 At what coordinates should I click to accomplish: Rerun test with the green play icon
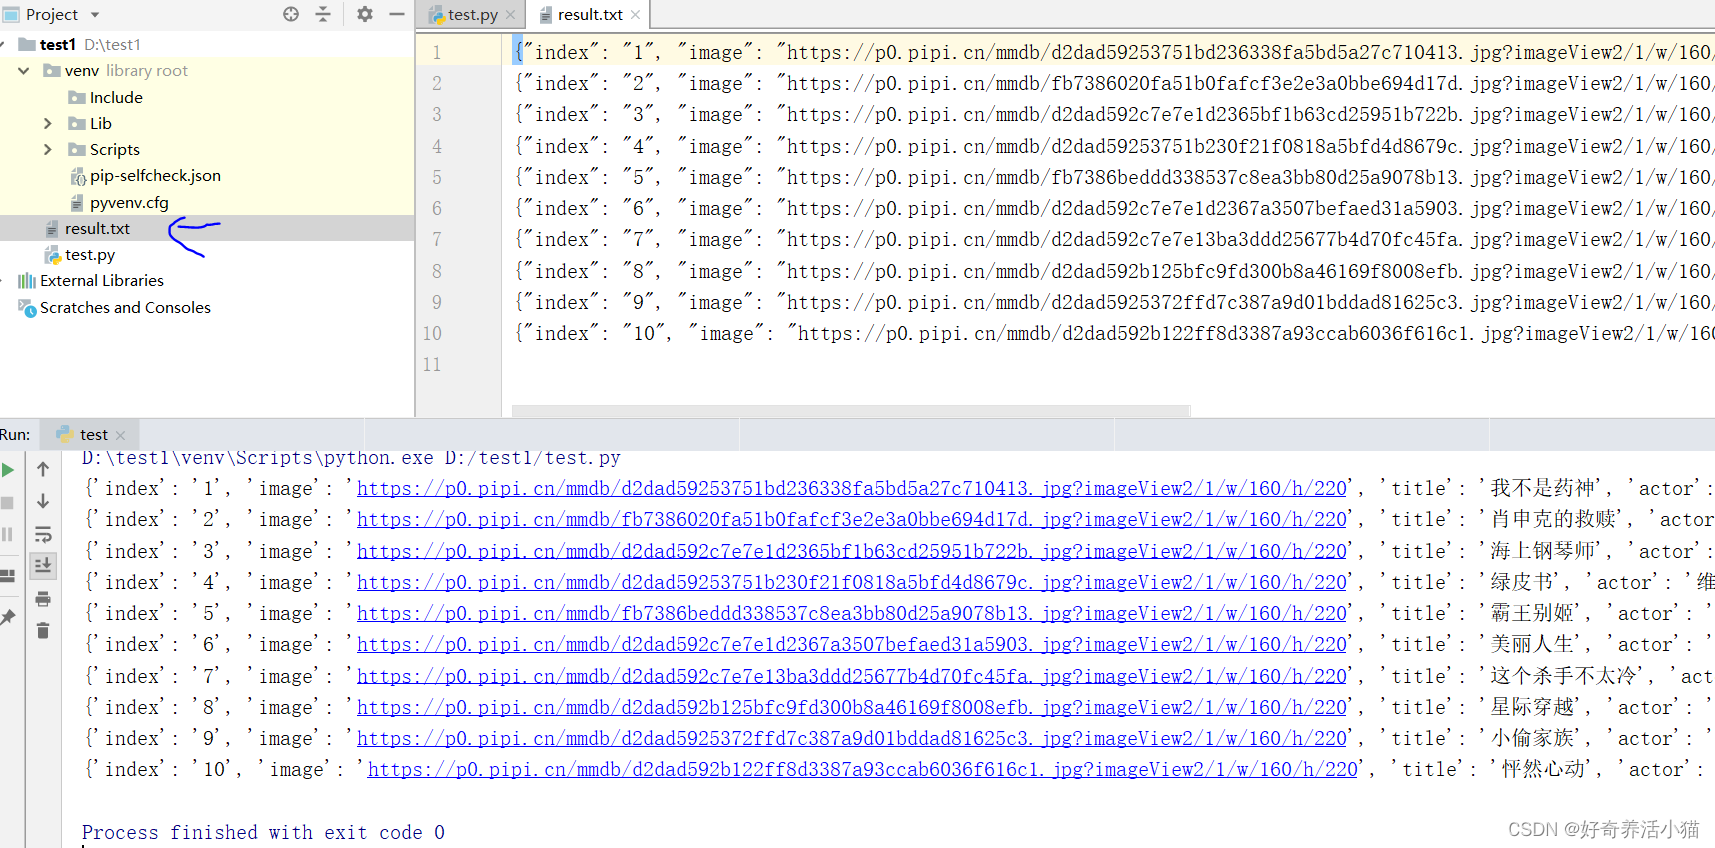click(8, 470)
